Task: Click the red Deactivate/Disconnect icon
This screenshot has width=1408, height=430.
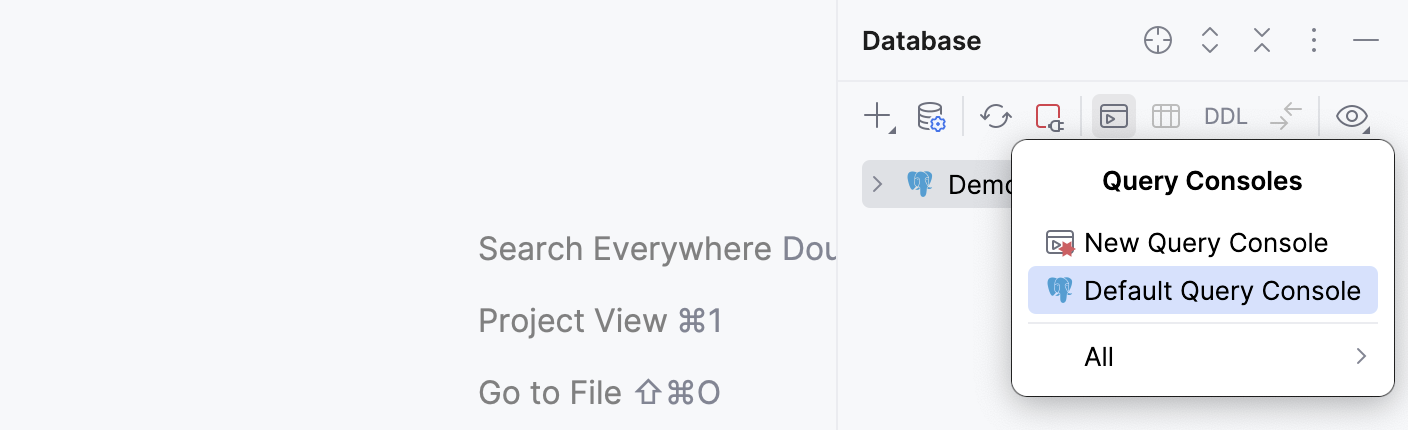Action: [x=1049, y=116]
